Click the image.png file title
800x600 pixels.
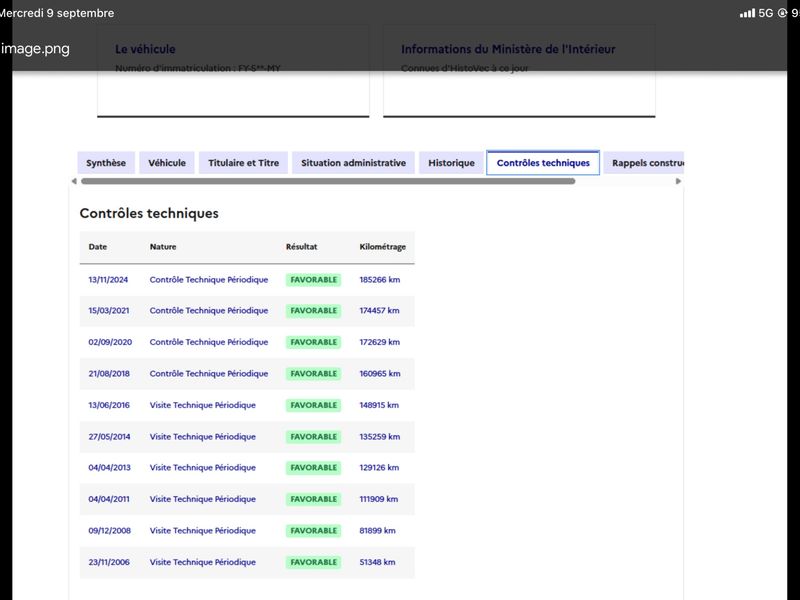(x=35, y=48)
